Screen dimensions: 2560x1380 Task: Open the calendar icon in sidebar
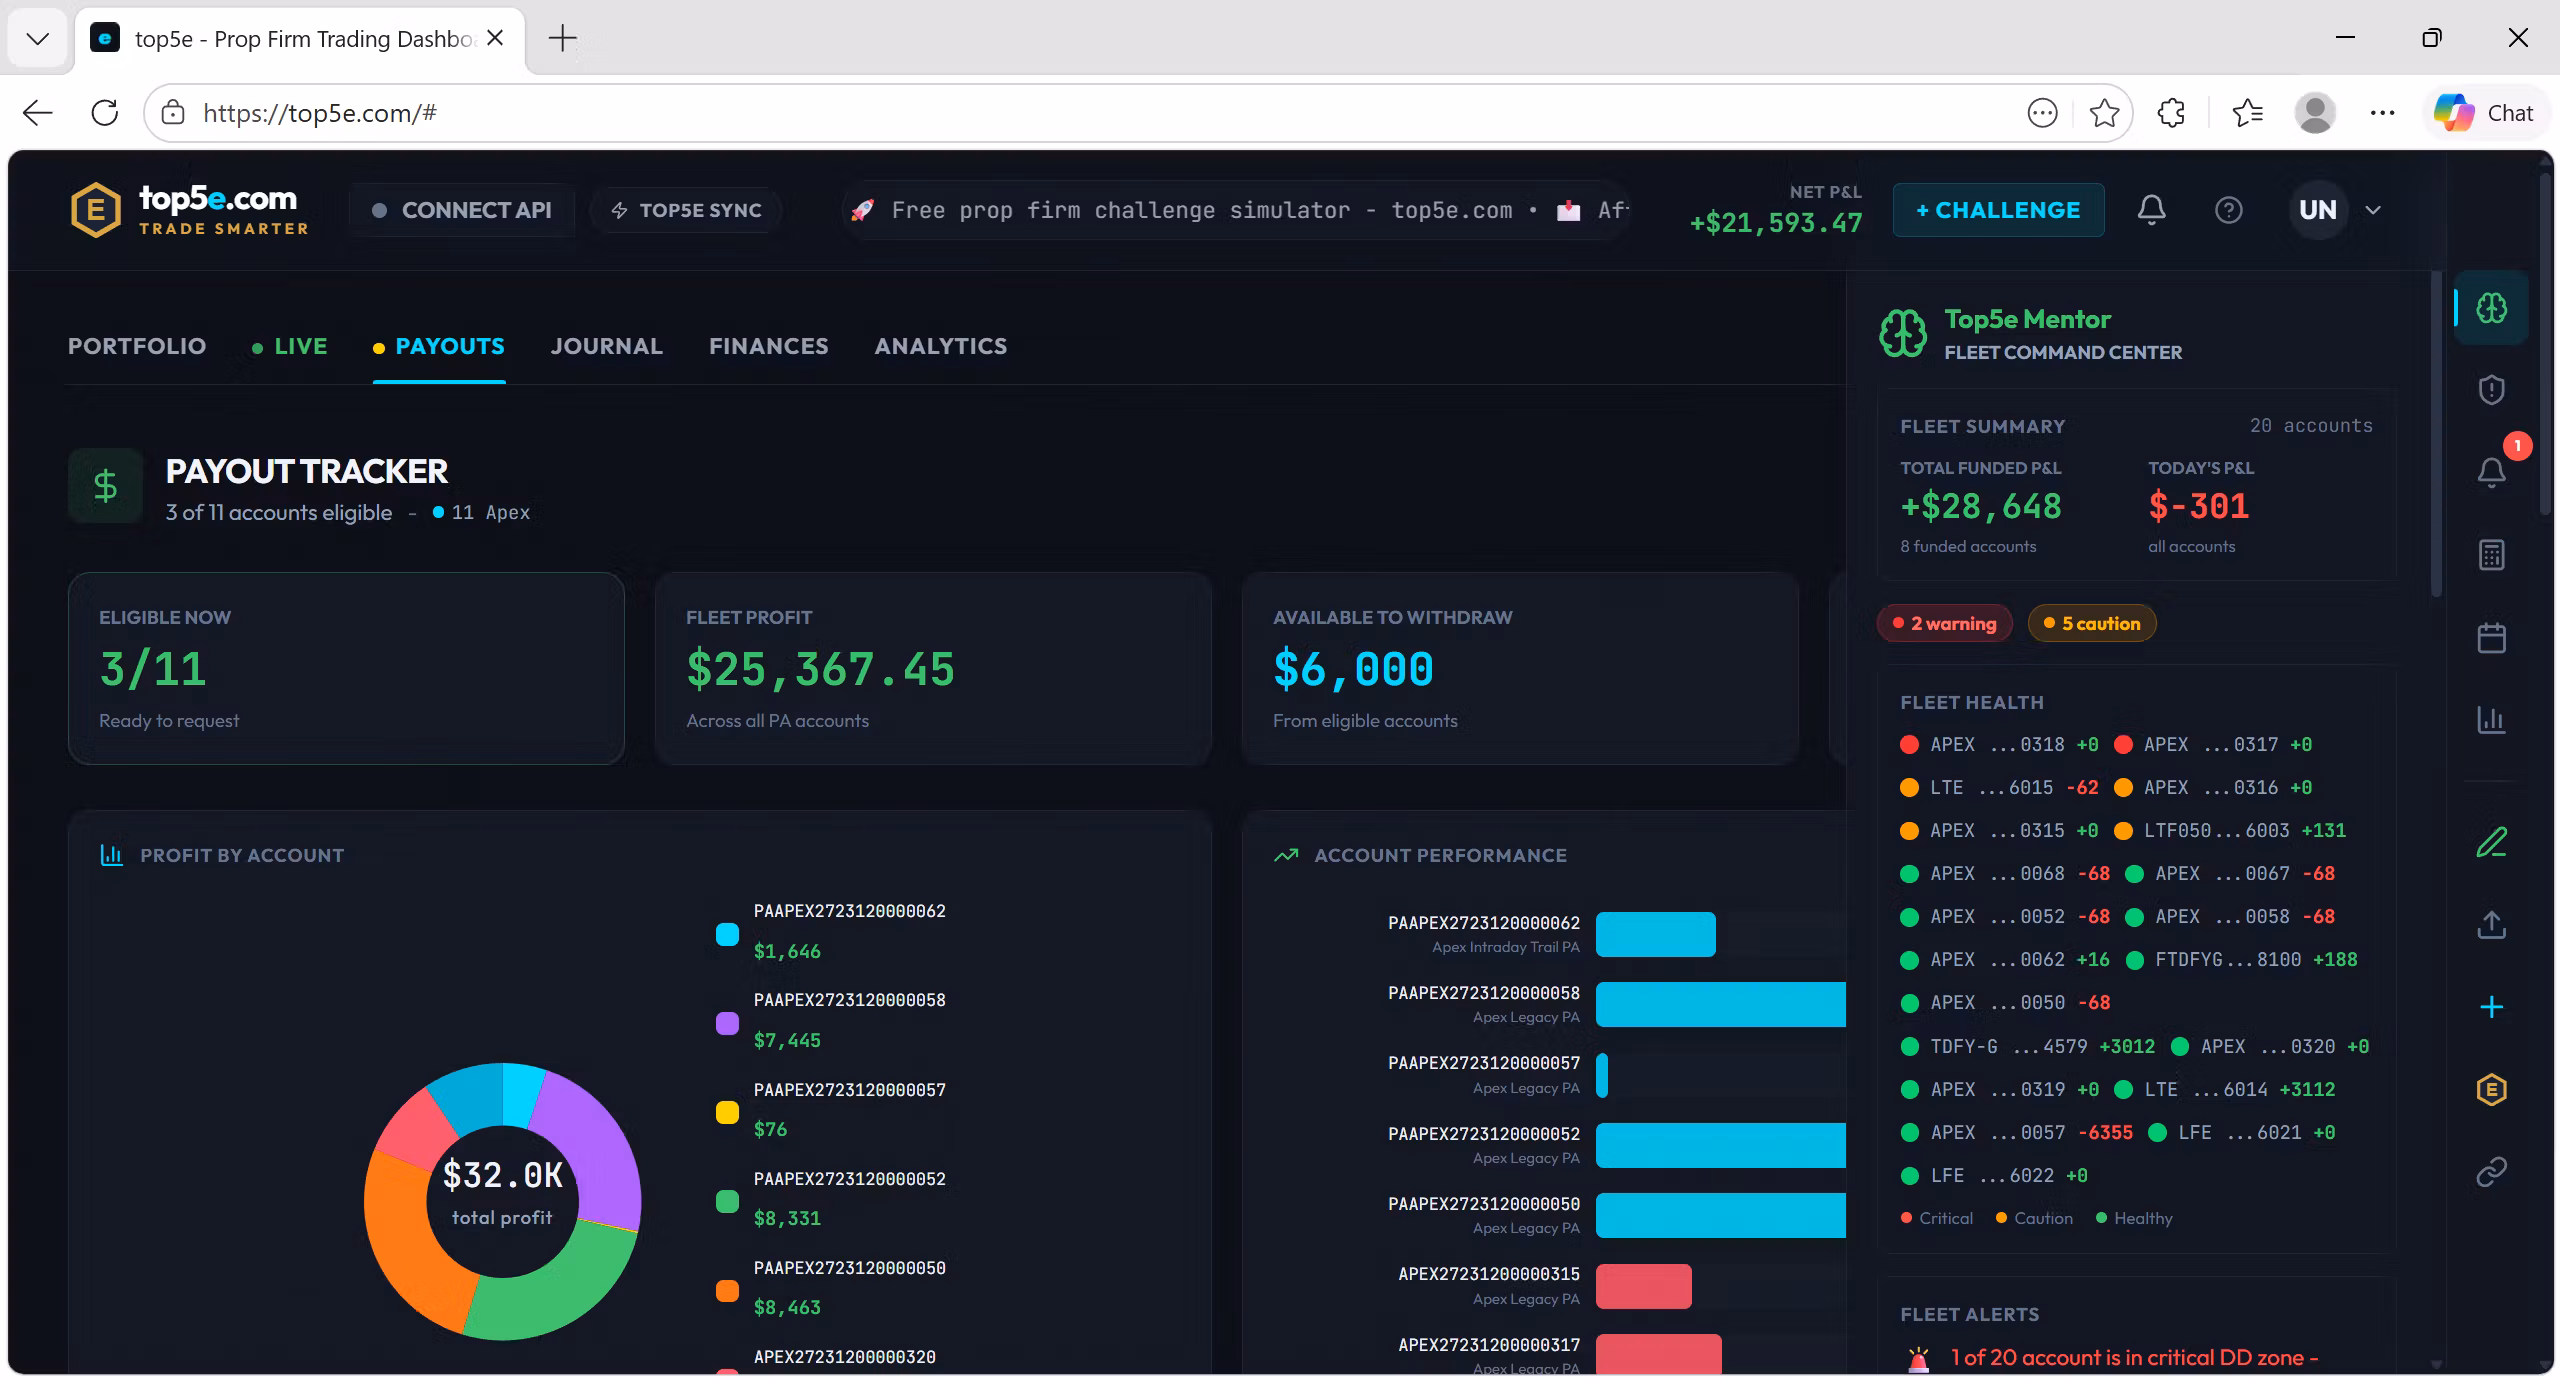click(x=2491, y=637)
